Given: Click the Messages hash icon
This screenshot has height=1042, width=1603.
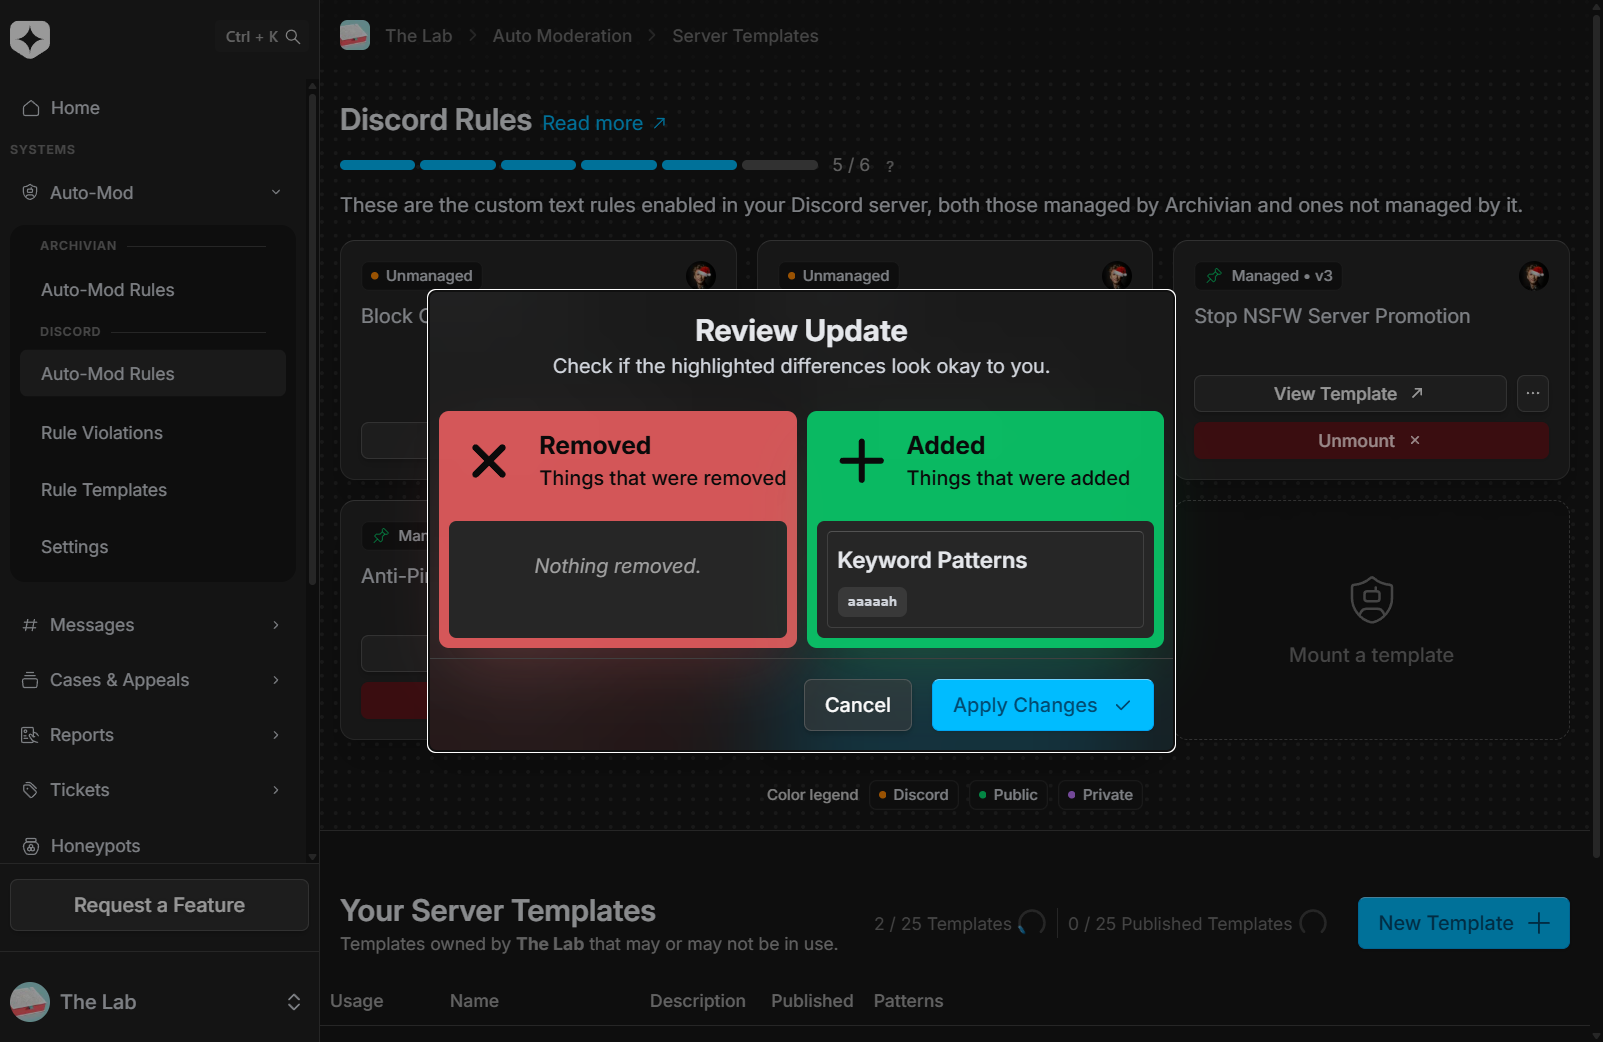Looking at the screenshot, I should [30, 625].
